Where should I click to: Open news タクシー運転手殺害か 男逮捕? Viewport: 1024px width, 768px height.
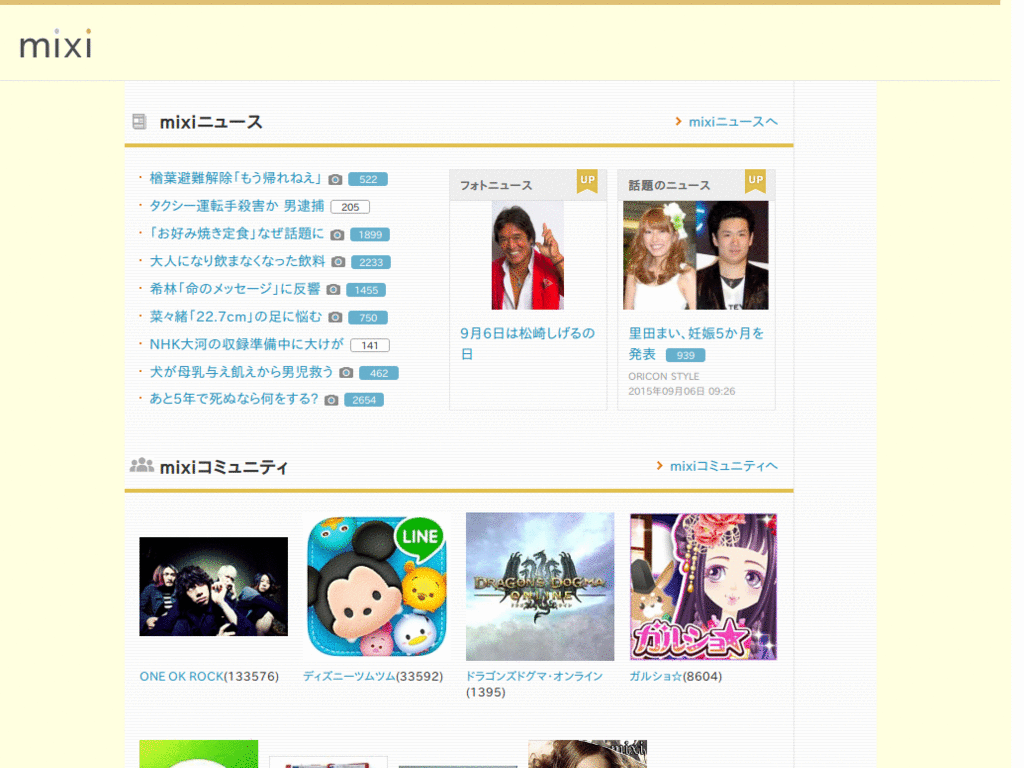(237, 206)
